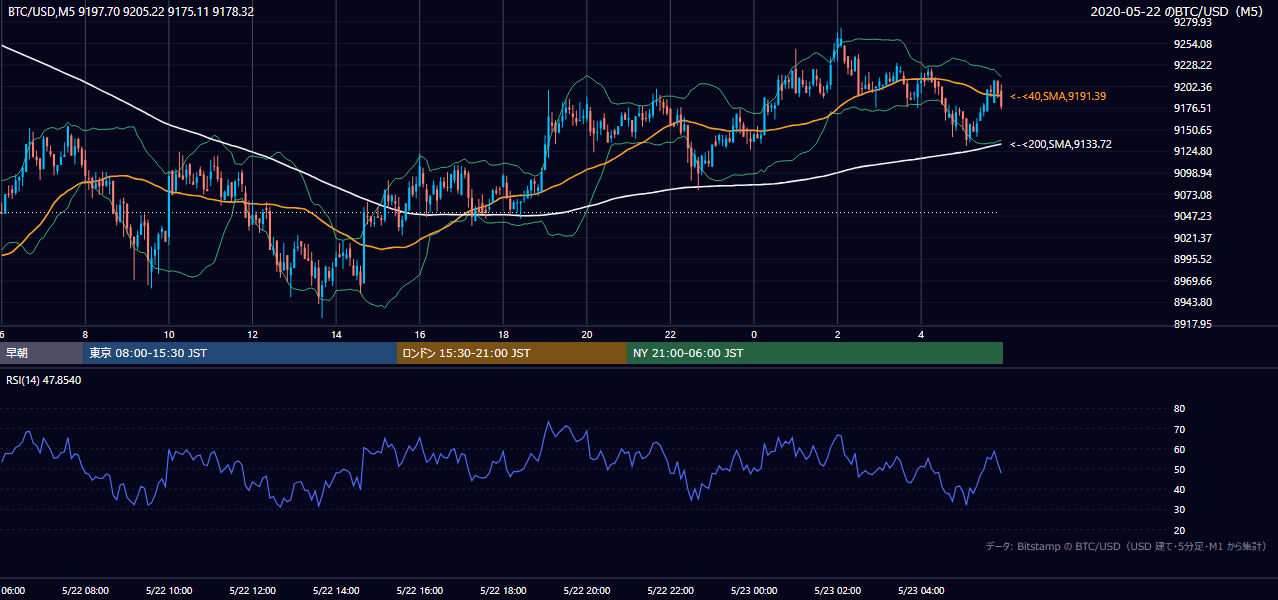This screenshot has width=1278, height=600.
Task: Click hour tick 8 under the price chart
Action: [85, 335]
